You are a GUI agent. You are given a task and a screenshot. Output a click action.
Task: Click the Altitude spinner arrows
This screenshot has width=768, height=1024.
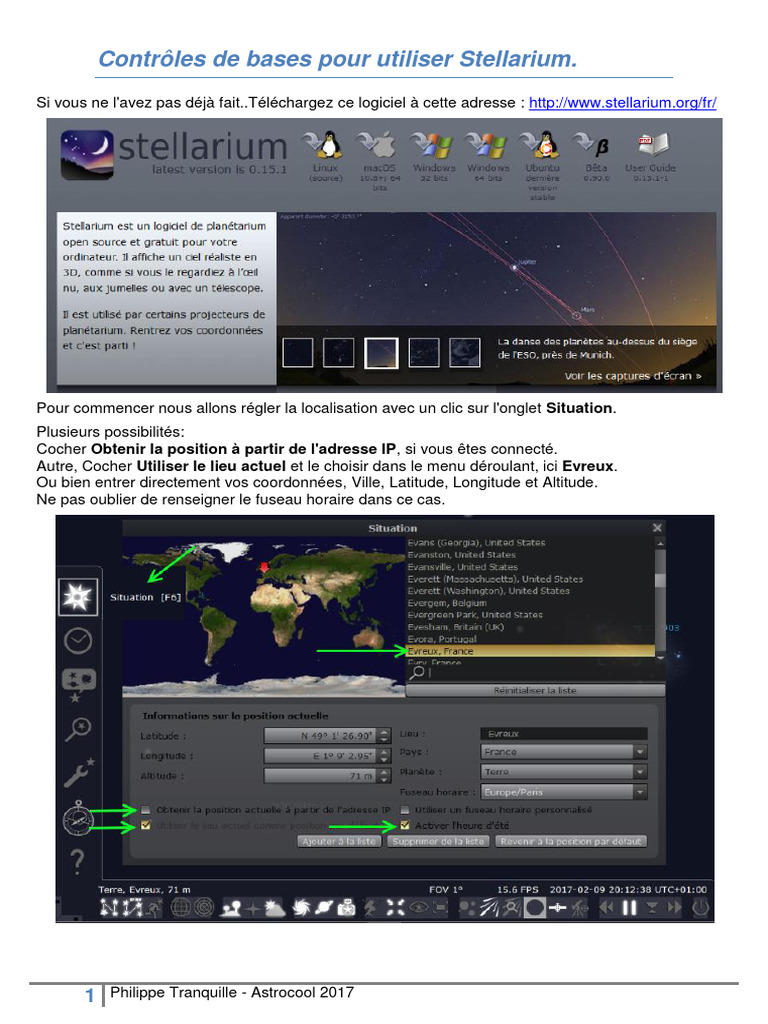click(385, 776)
